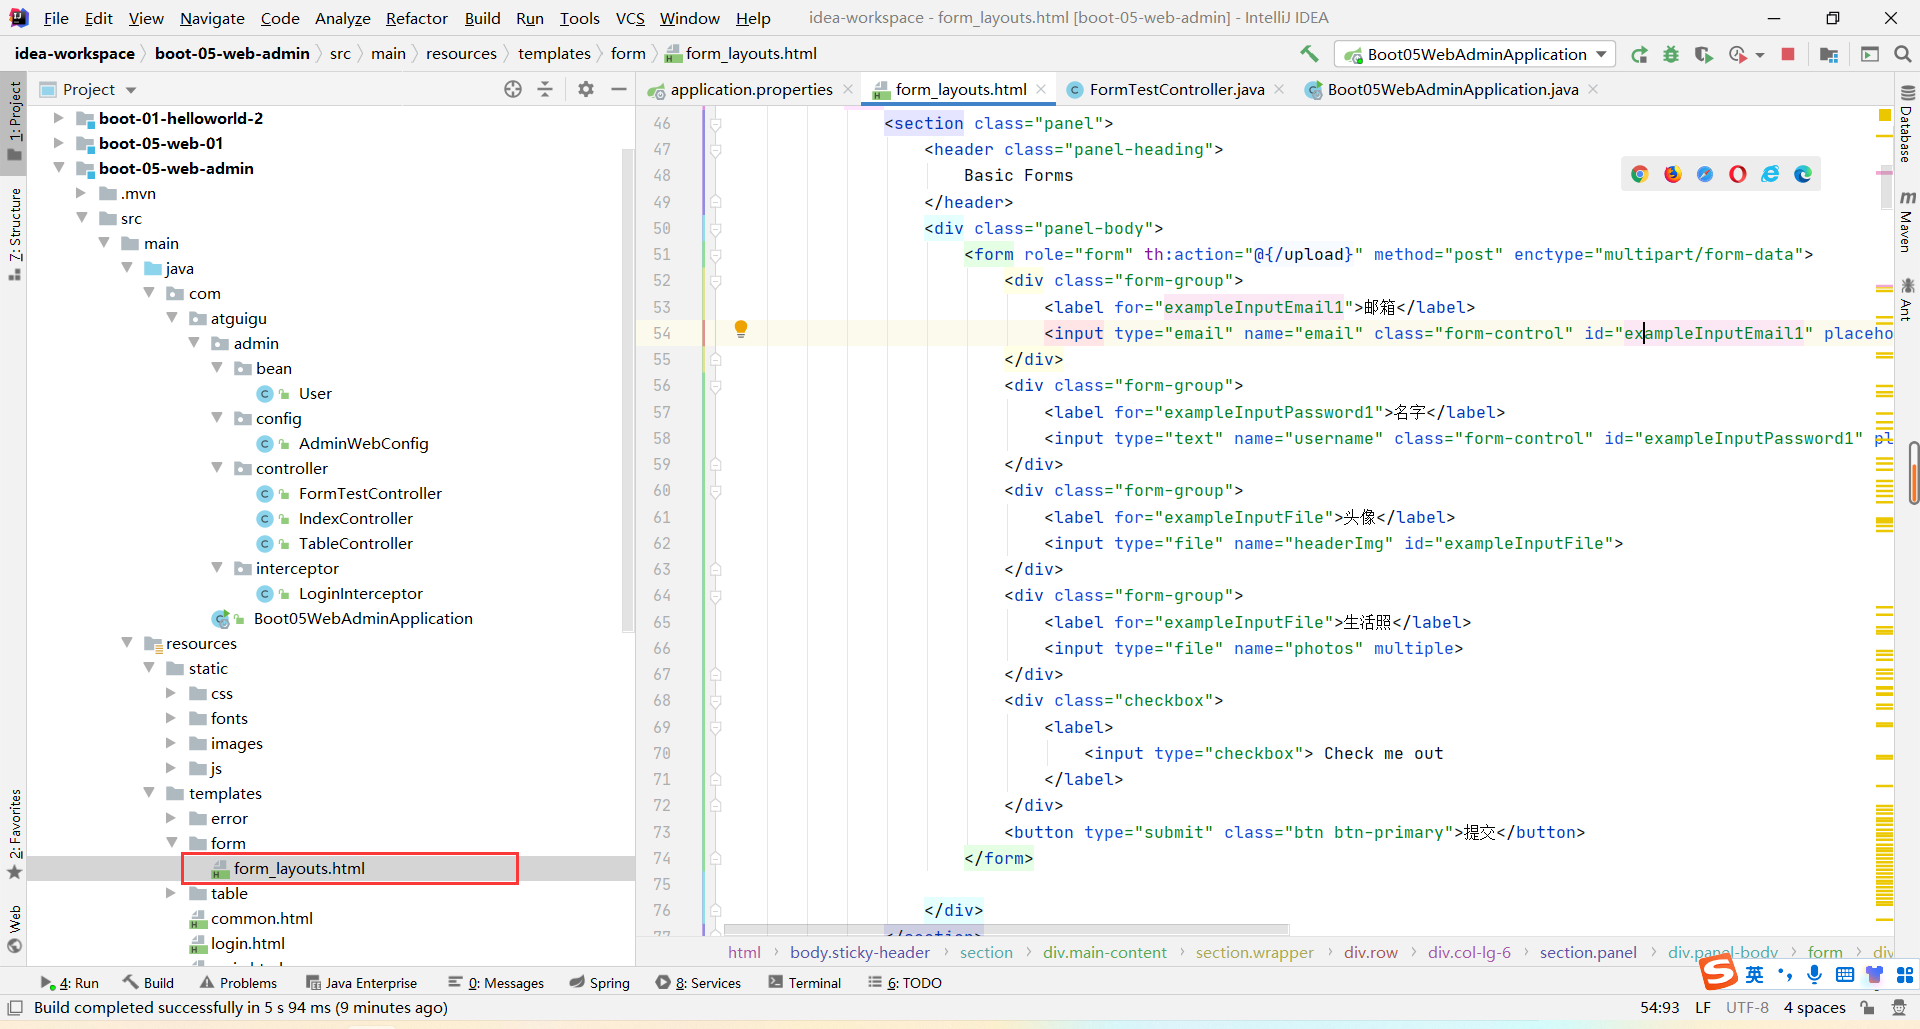Click the Build Project hammer icon
This screenshot has width=1920, height=1029.
pos(1309,54)
